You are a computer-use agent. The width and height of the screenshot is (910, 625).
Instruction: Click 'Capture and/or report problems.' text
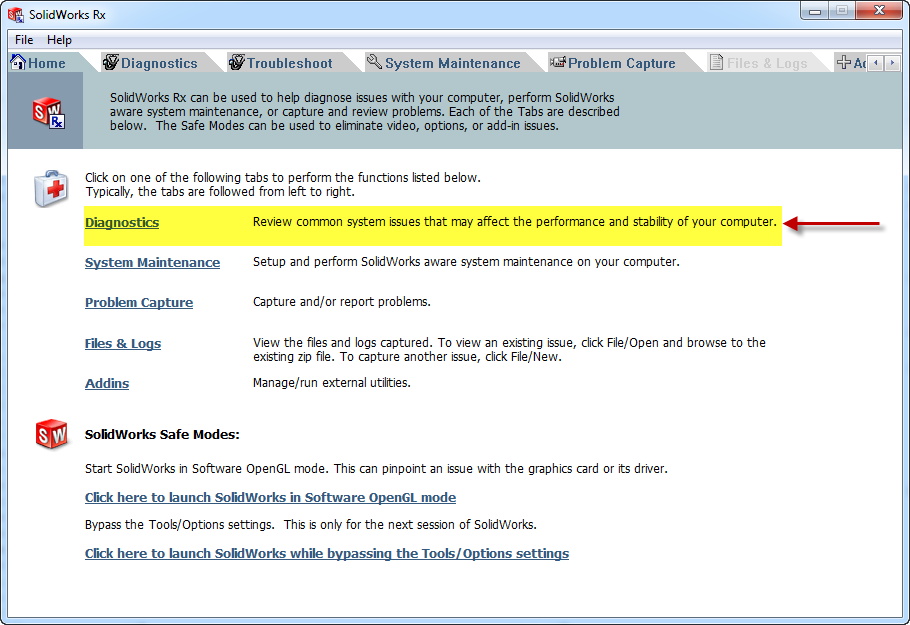click(x=342, y=302)
